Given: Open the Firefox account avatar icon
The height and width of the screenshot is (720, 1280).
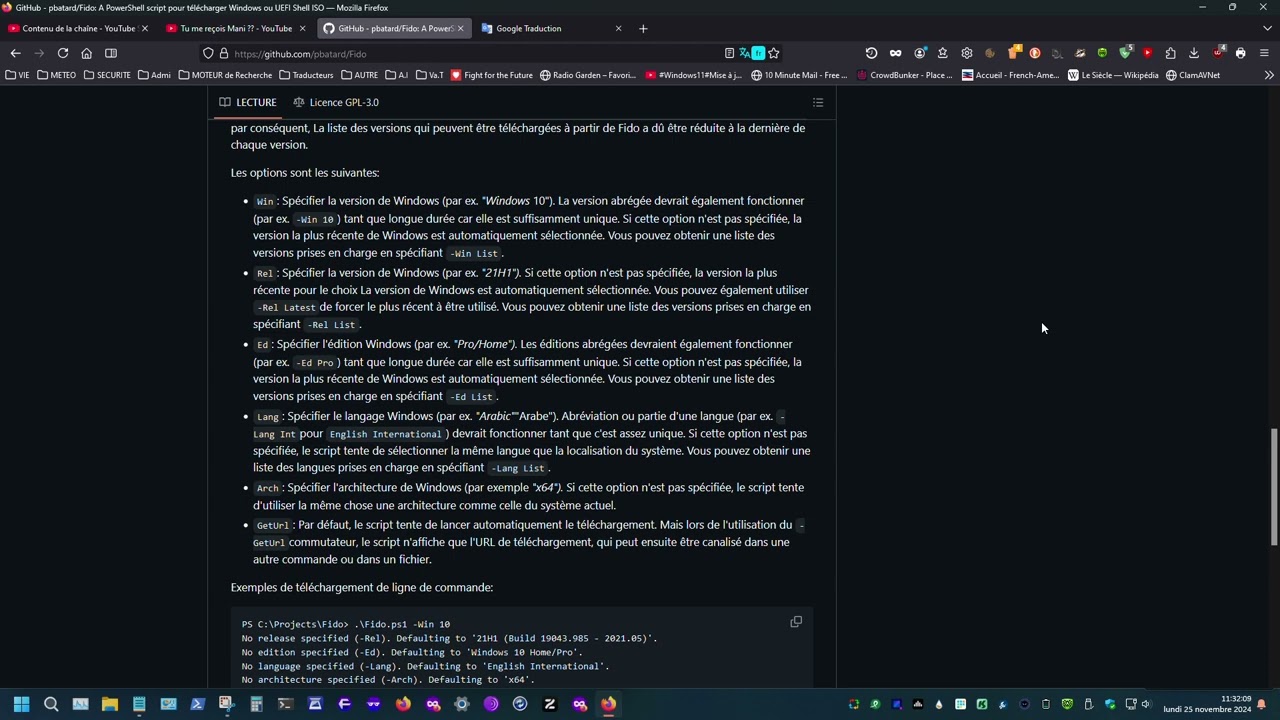Looking at the screenshot, I should pyautogui.click(x=919, y=53).
